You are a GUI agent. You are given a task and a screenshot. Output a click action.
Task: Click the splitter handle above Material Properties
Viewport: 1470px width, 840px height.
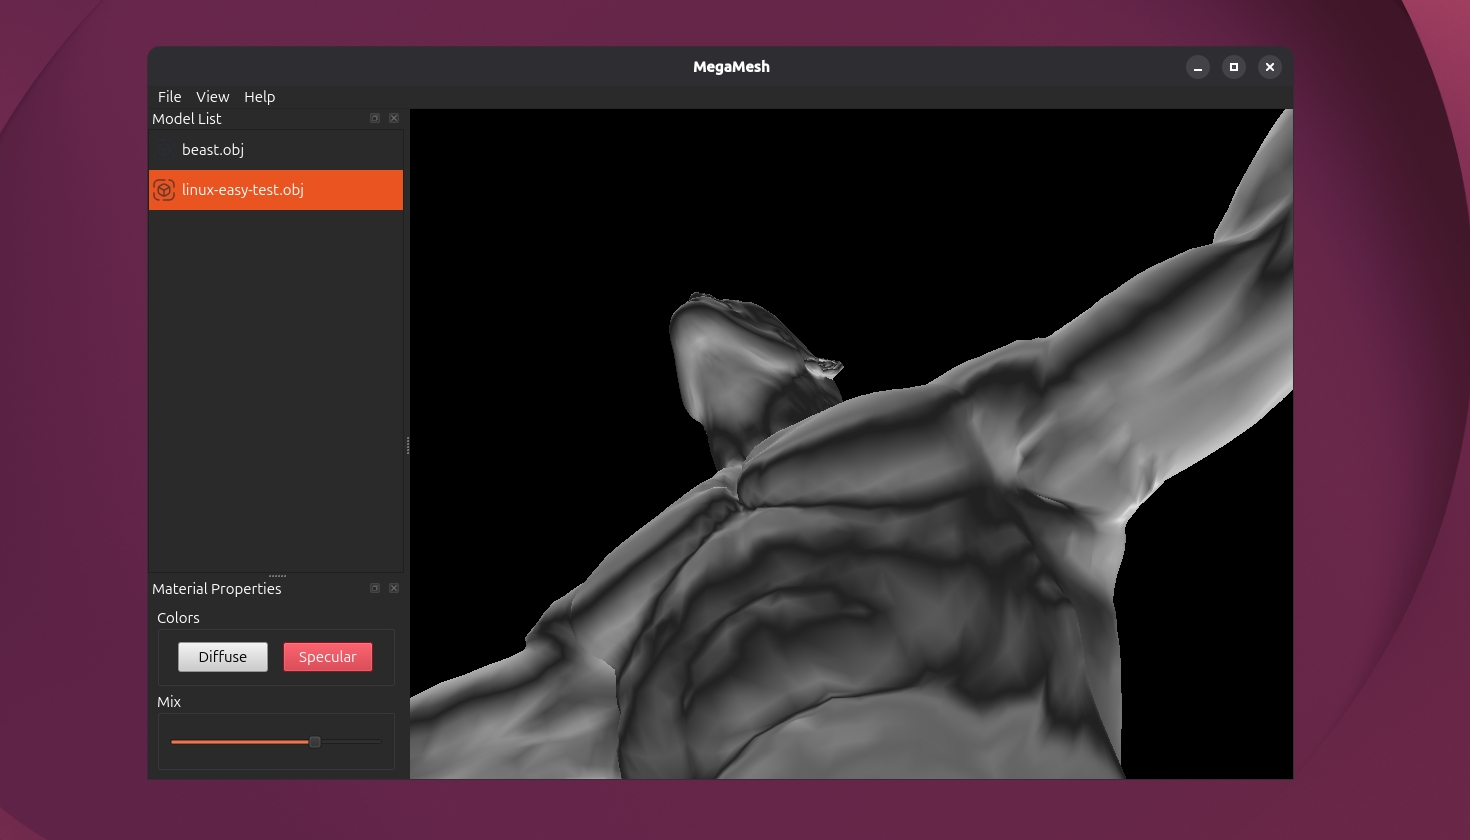(x=277, y=576)
